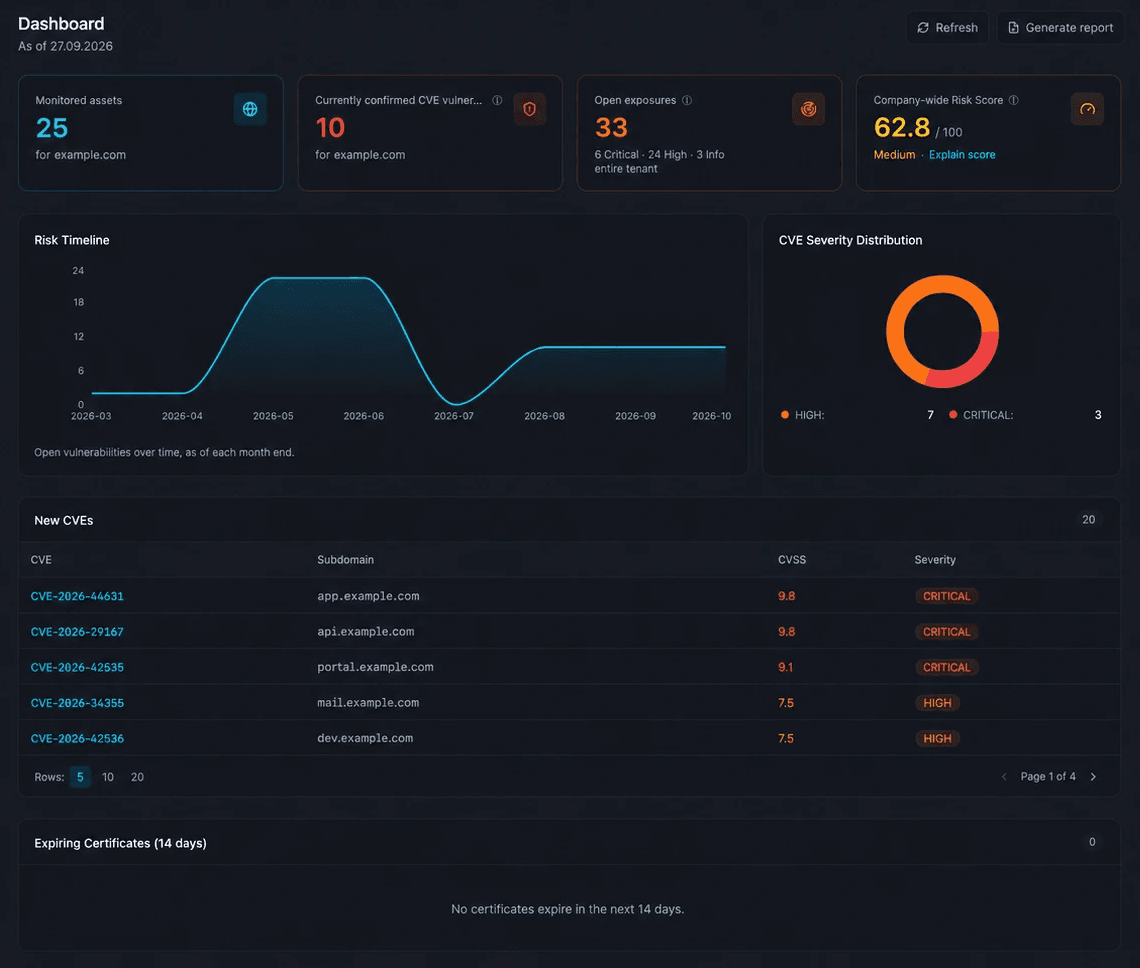Click the CVSS column header
Image resolution: width=1140 pixels, height=968 pixels.
pos(792,559)
